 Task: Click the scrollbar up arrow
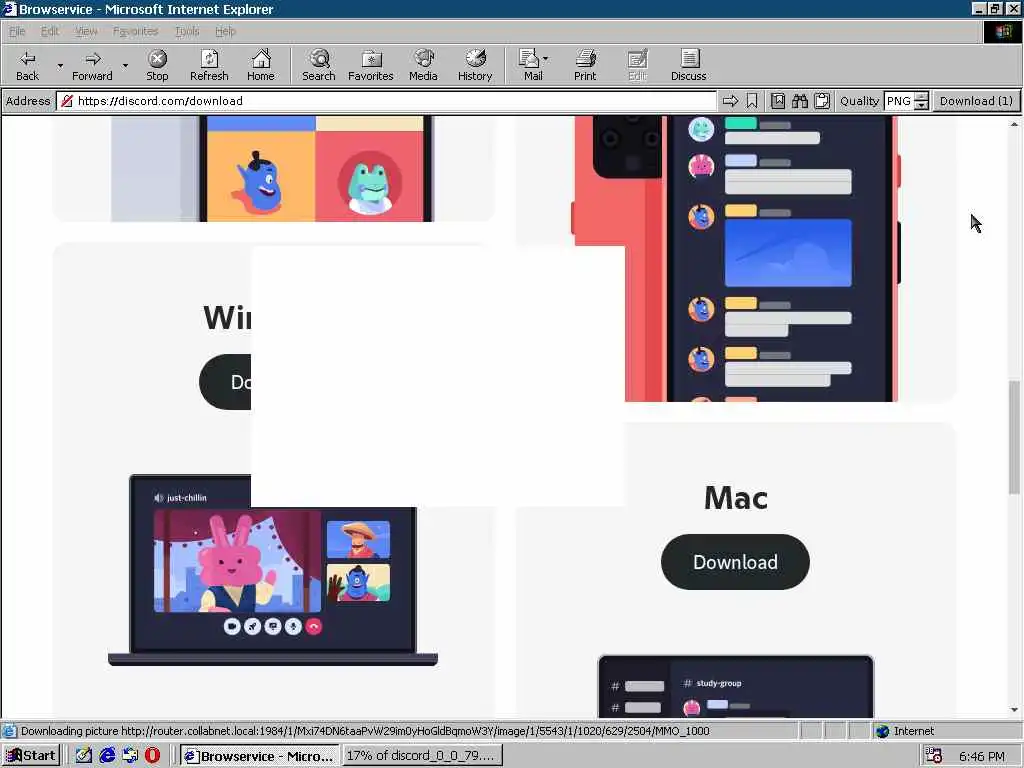click(1014, 123)
